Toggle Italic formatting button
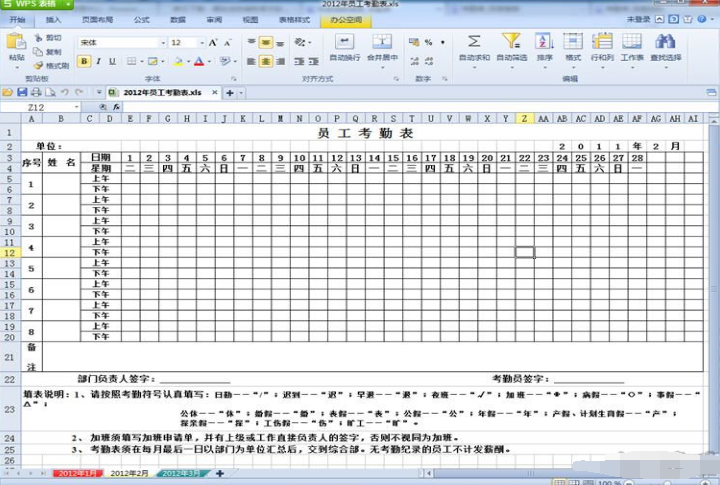 tap(99, 61)
